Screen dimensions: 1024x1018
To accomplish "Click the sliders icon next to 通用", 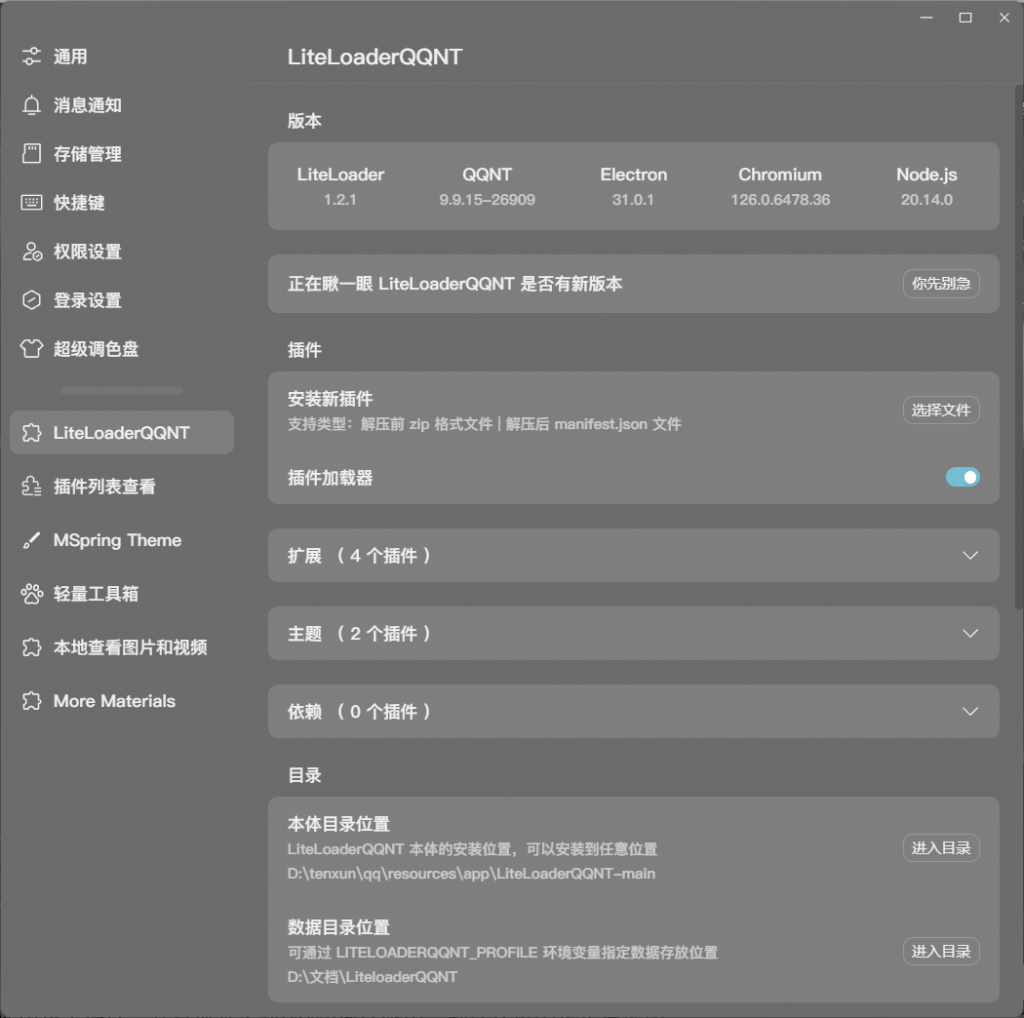I will [31, 56].
